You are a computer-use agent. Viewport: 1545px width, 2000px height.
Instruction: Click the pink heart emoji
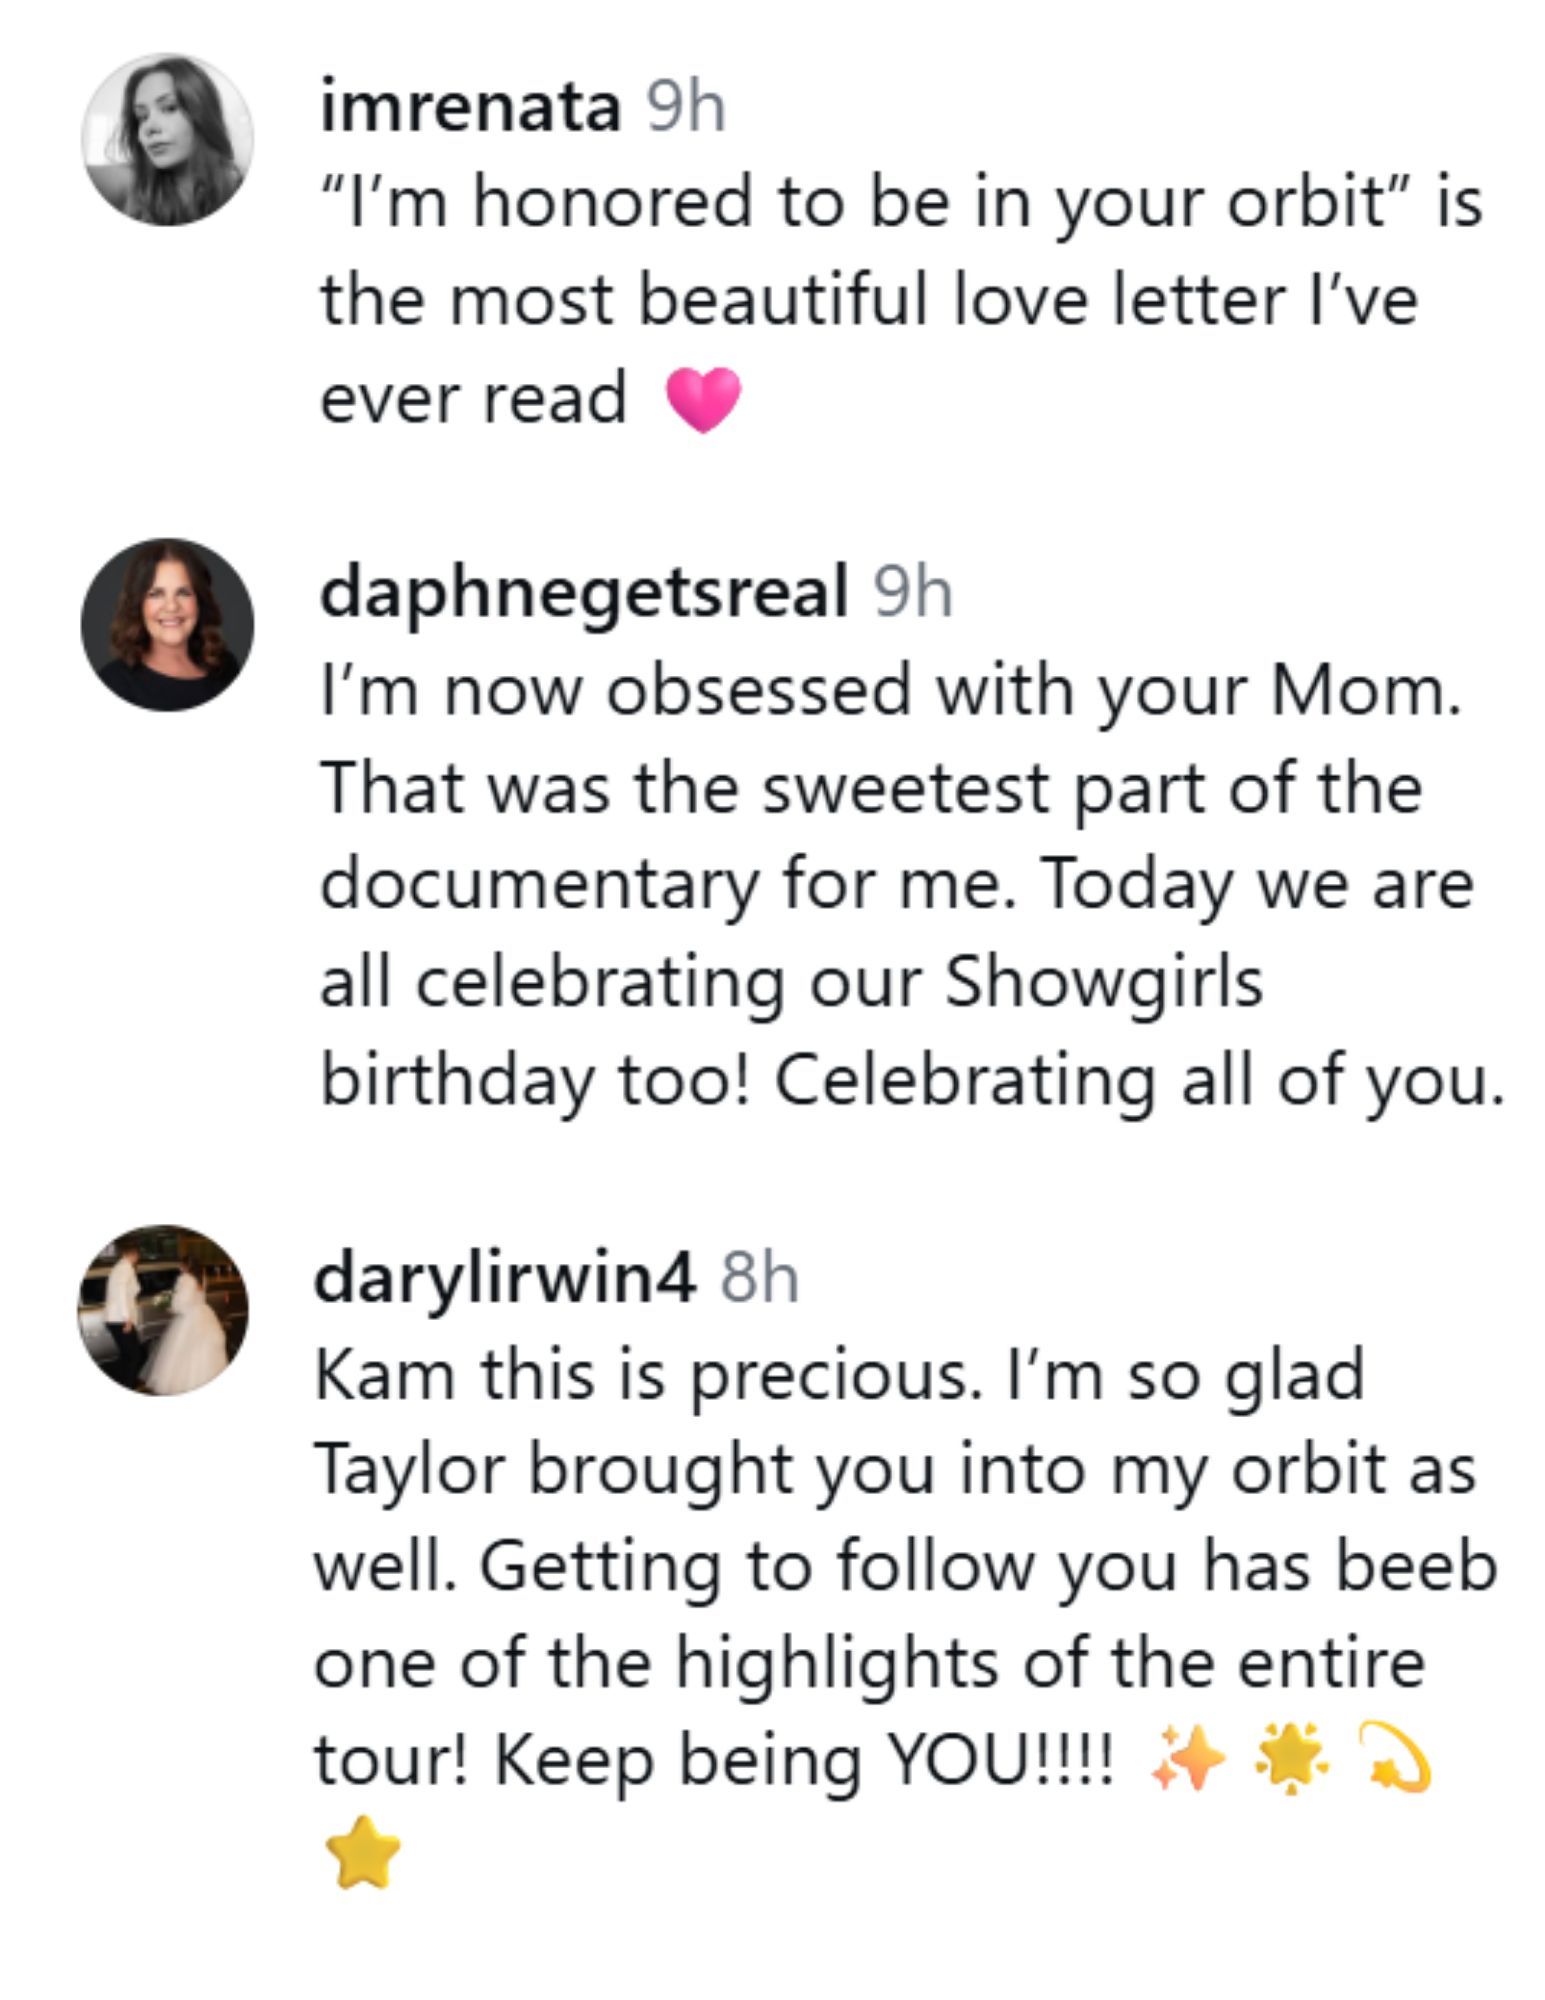point(703,398)
